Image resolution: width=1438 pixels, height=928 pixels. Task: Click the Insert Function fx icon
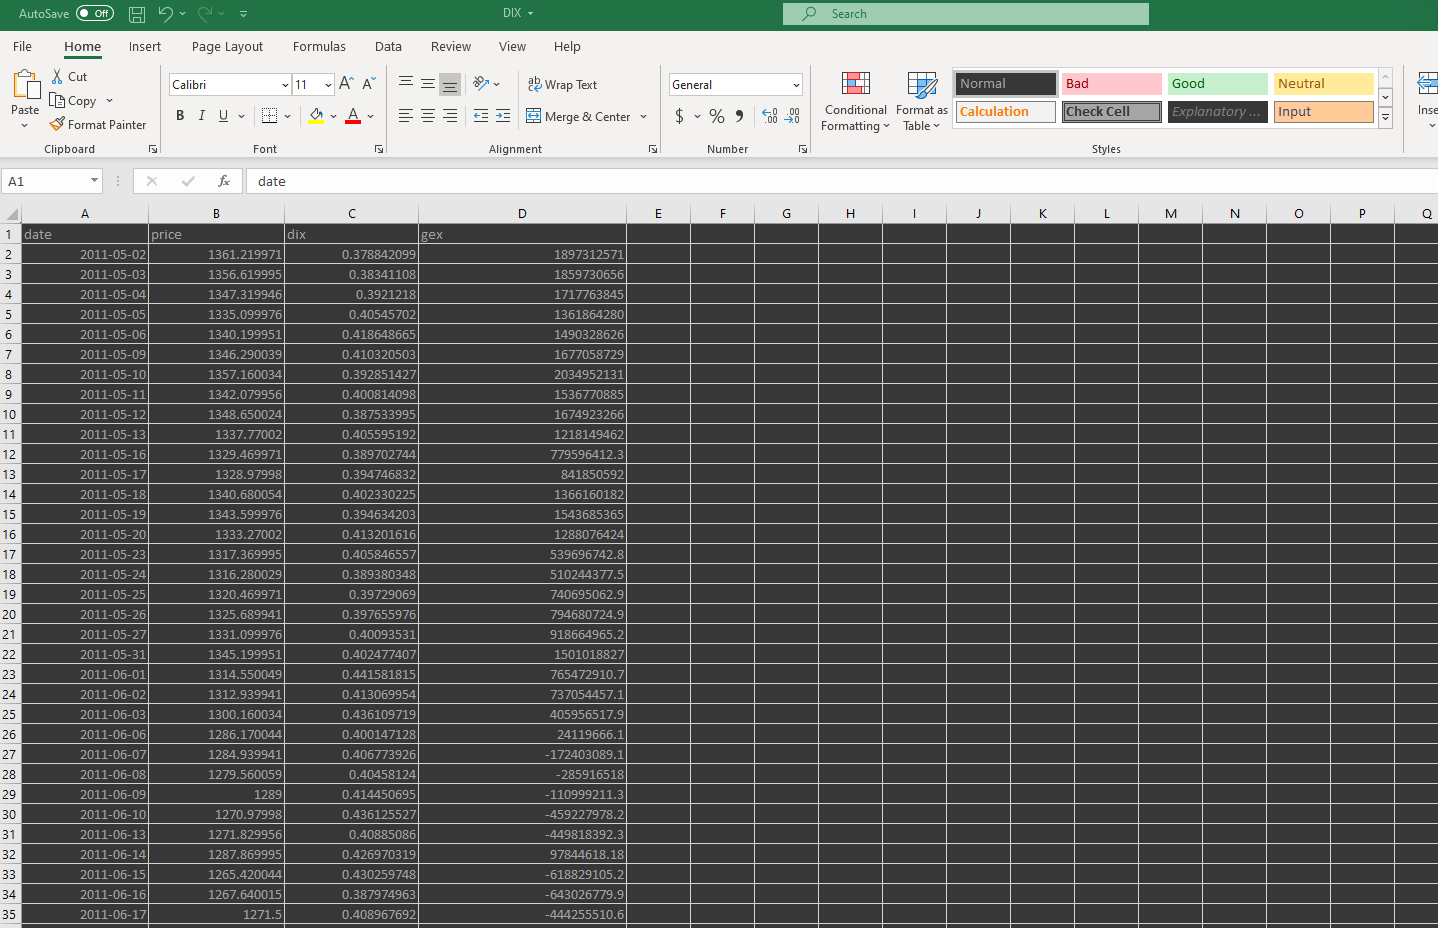pos(224,181)
